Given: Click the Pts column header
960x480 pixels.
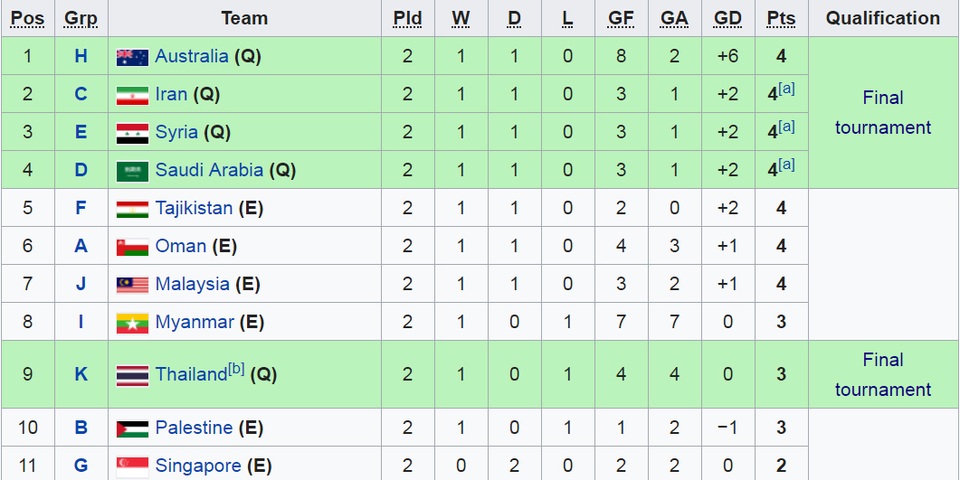Looking at the screenshot, I should coord(781,18).
